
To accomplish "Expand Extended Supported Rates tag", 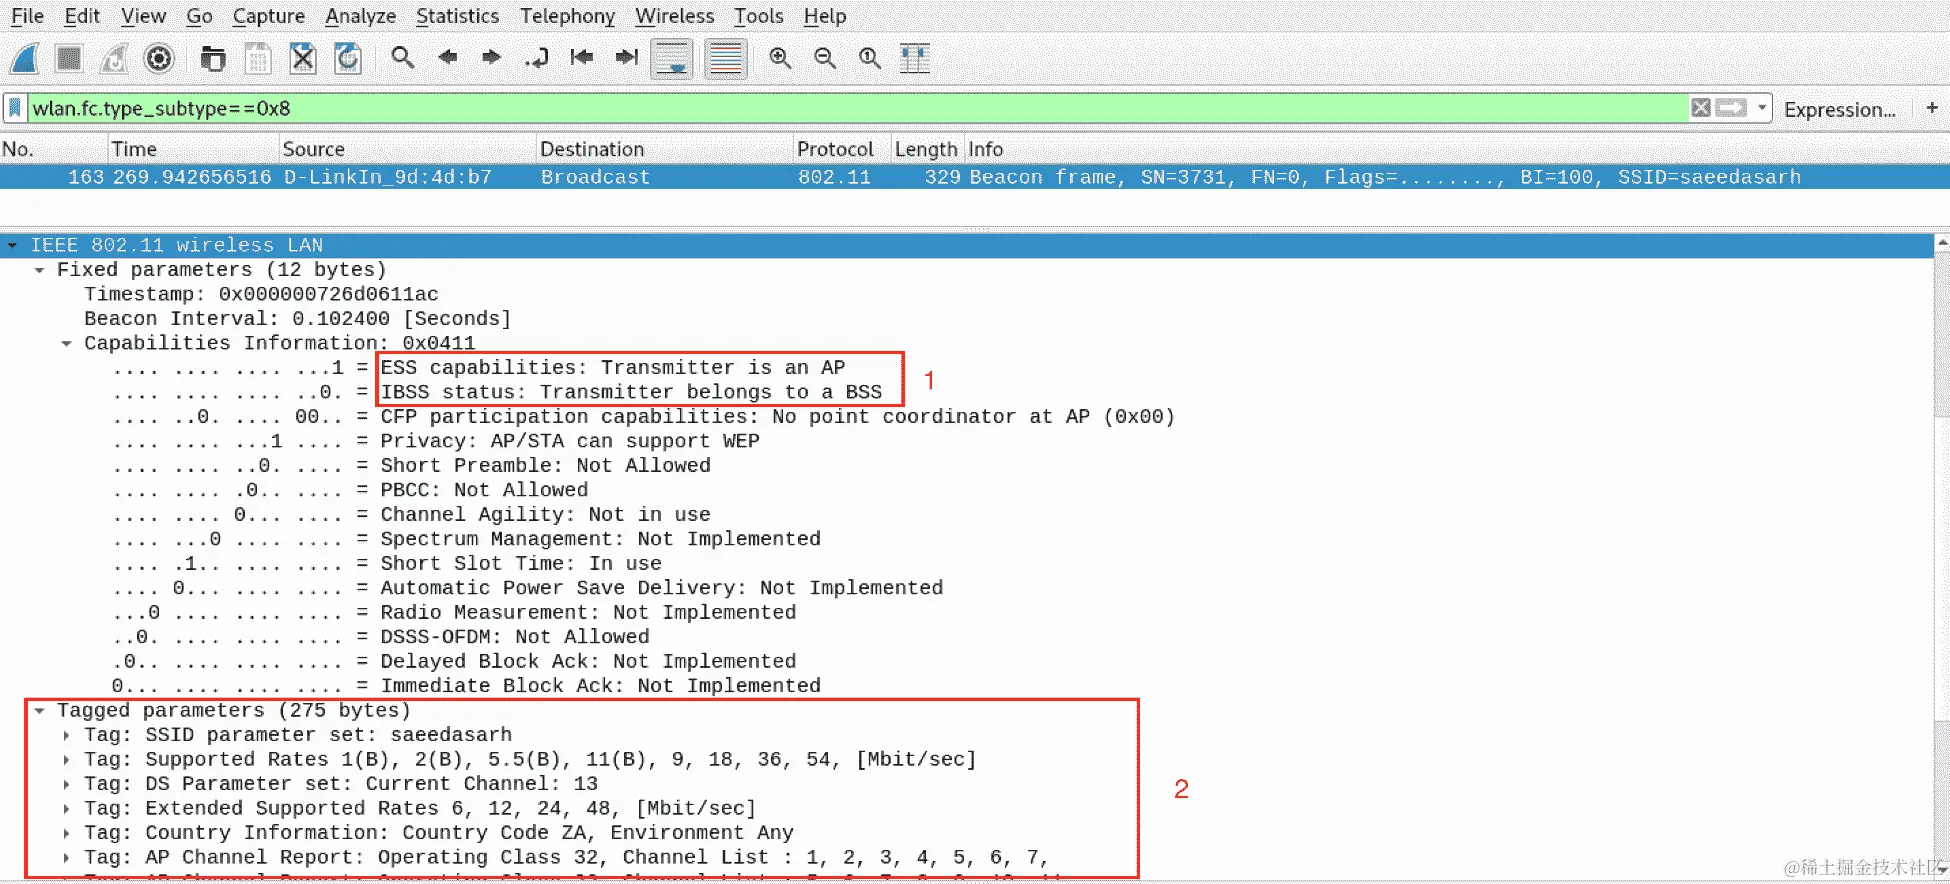I will click(66, 809).
